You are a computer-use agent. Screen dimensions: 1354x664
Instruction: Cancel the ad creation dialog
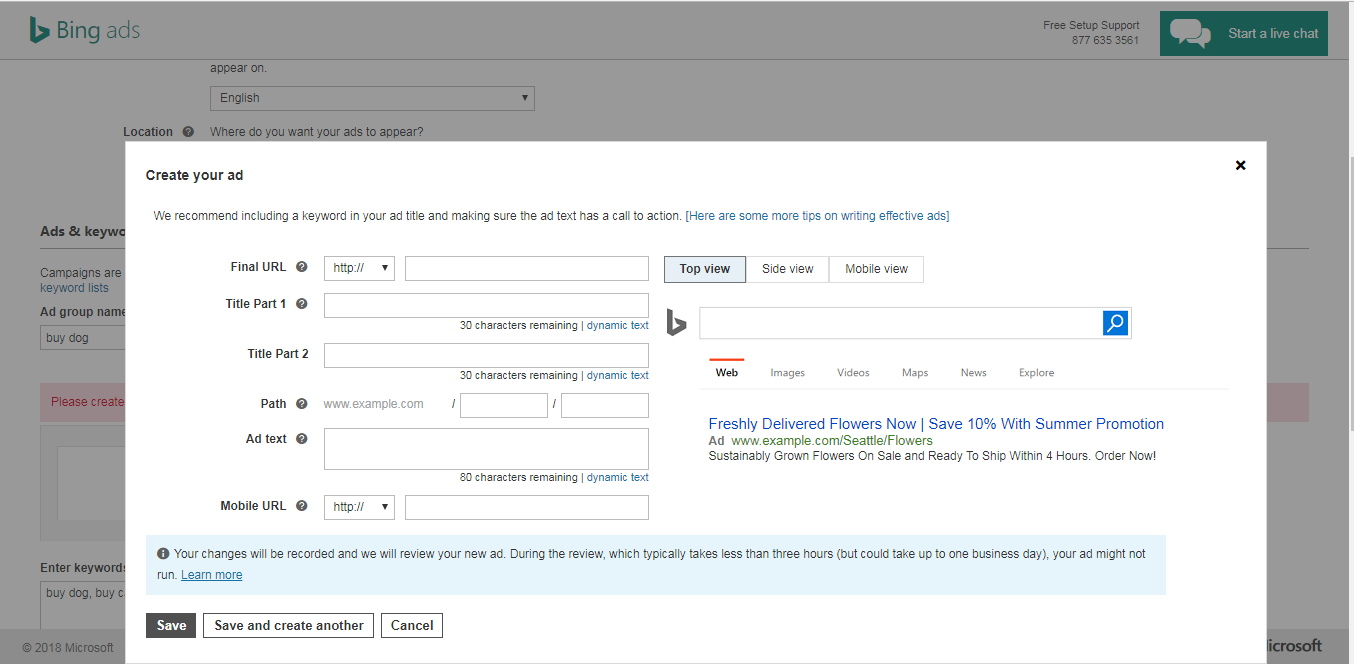tap(412, 625)
